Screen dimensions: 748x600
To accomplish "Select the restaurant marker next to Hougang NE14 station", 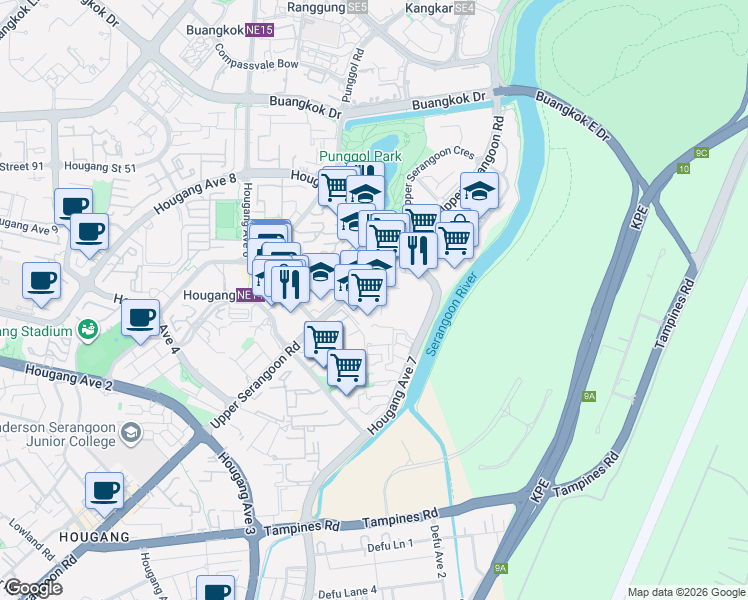I will [291, 286].
